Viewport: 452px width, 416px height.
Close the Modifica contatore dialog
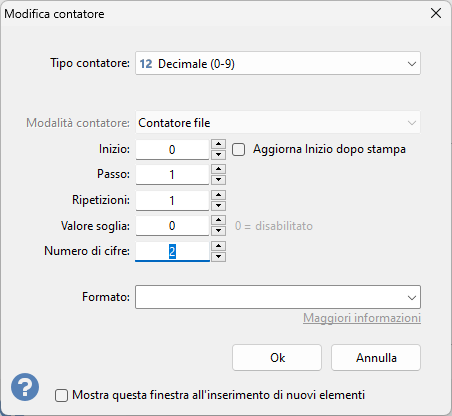pos(436,13)
